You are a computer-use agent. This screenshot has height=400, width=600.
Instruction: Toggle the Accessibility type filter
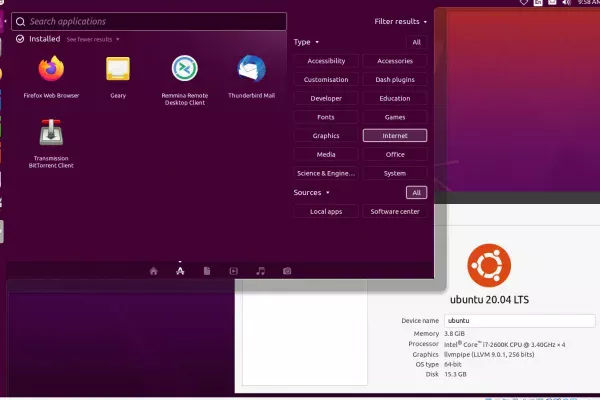point(326,61)
